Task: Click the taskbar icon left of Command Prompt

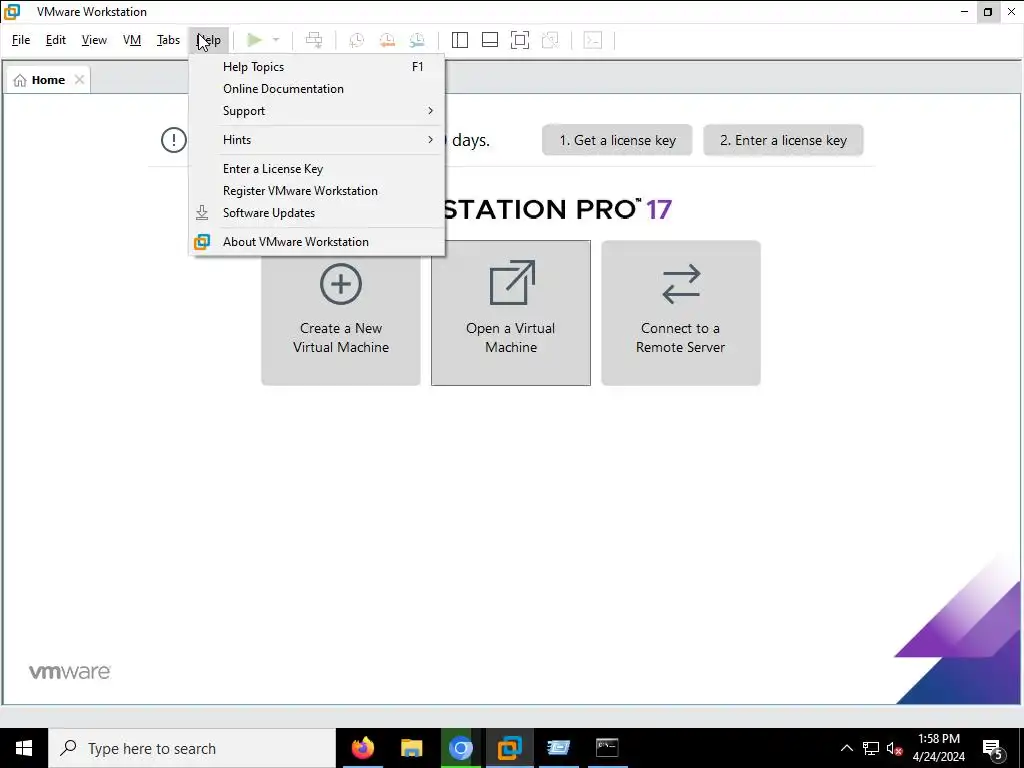Action: (x=558, y=748)
